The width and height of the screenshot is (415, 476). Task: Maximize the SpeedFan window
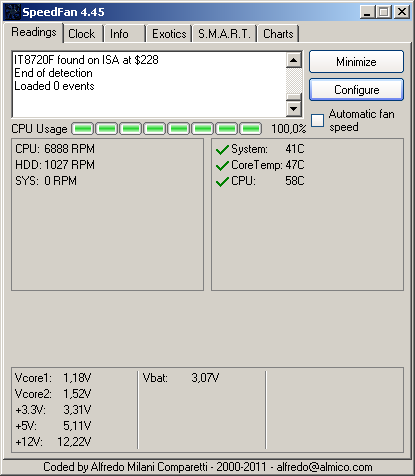tap(384, 12)
